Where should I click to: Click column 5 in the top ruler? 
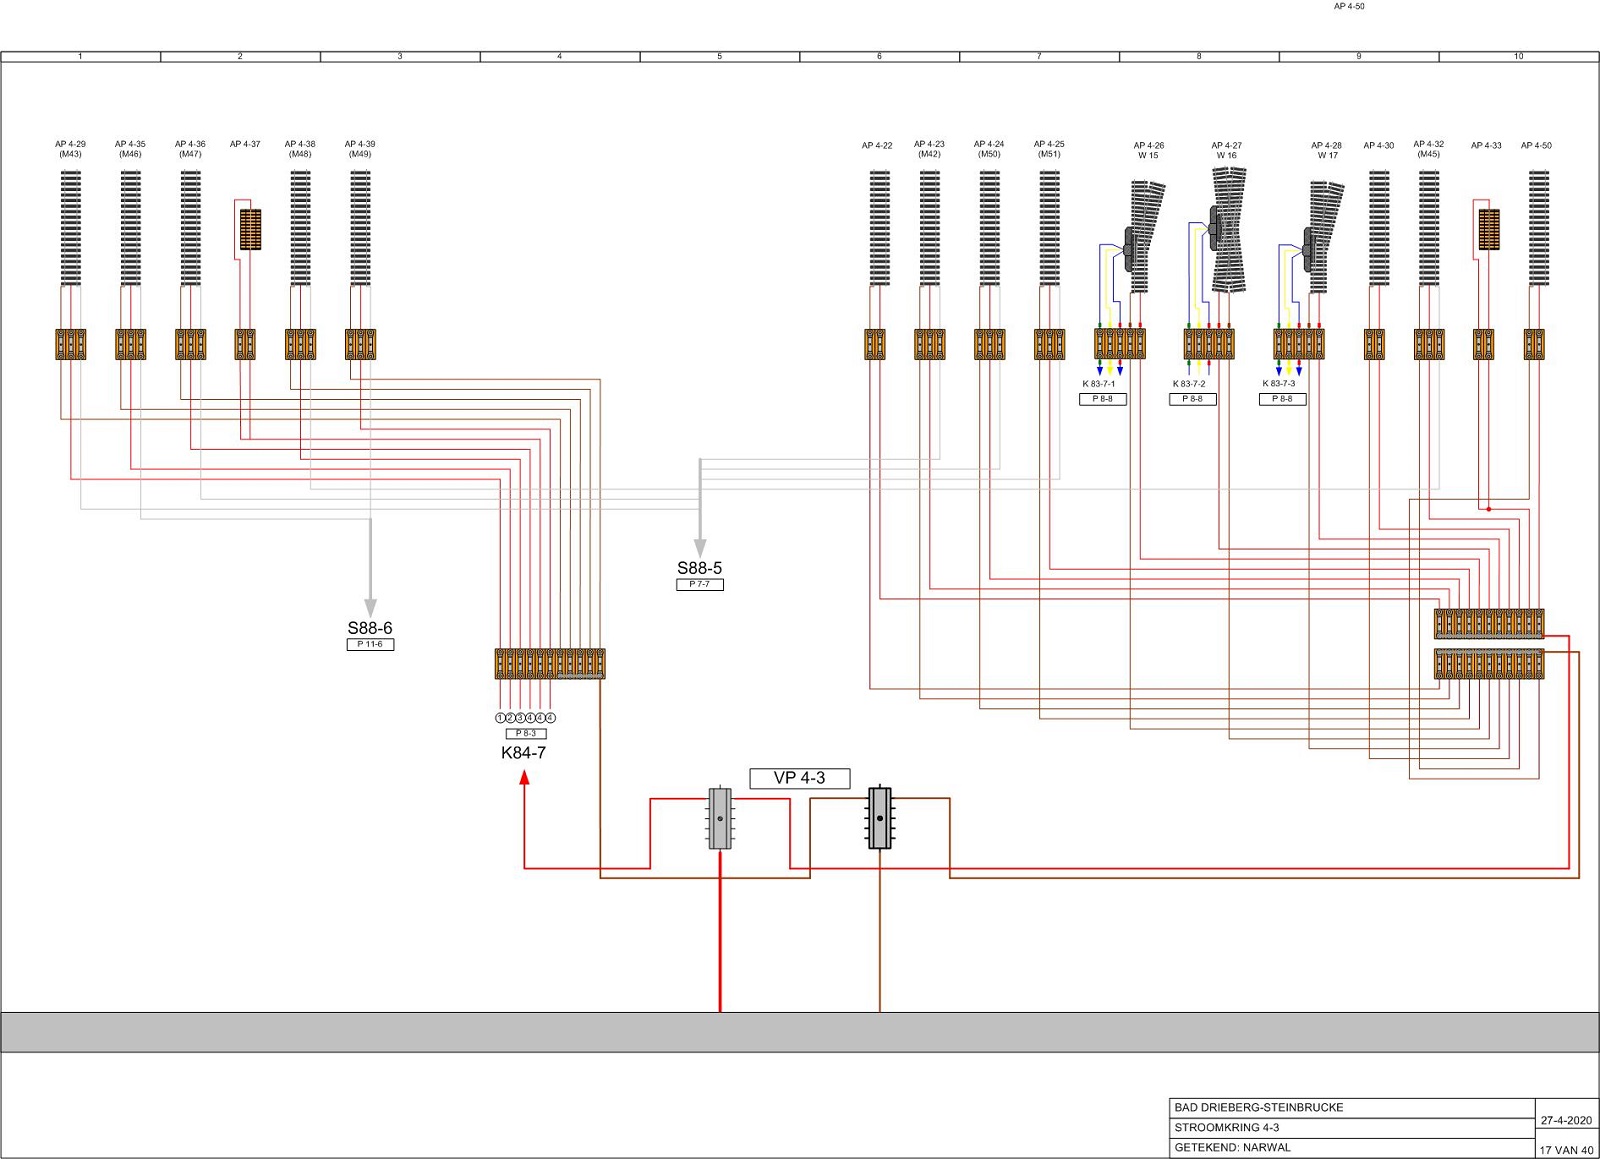(x=720, y=57)
